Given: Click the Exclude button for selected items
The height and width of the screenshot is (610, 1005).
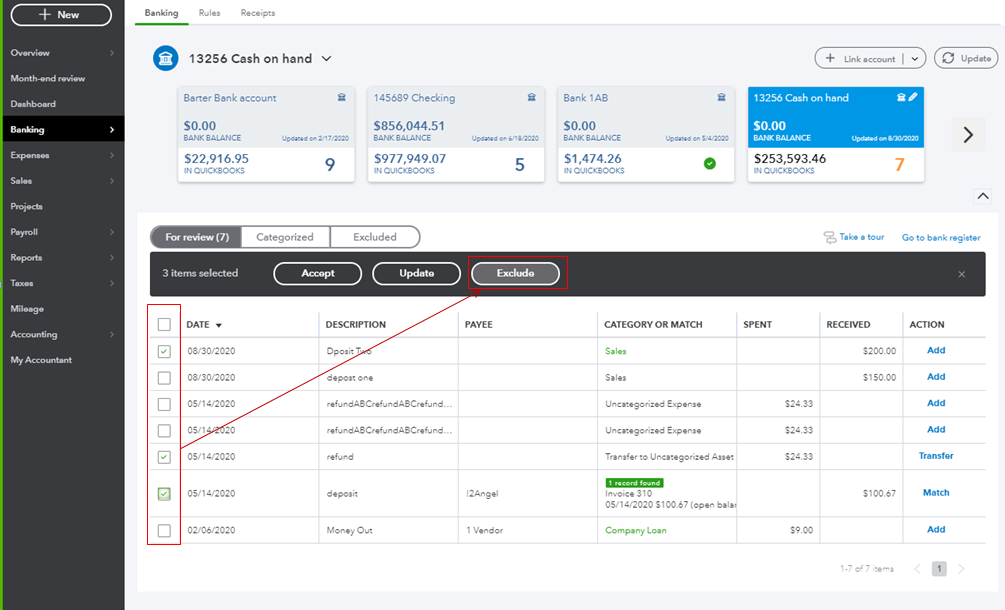Looking at the screenshot, I should 515,273.
